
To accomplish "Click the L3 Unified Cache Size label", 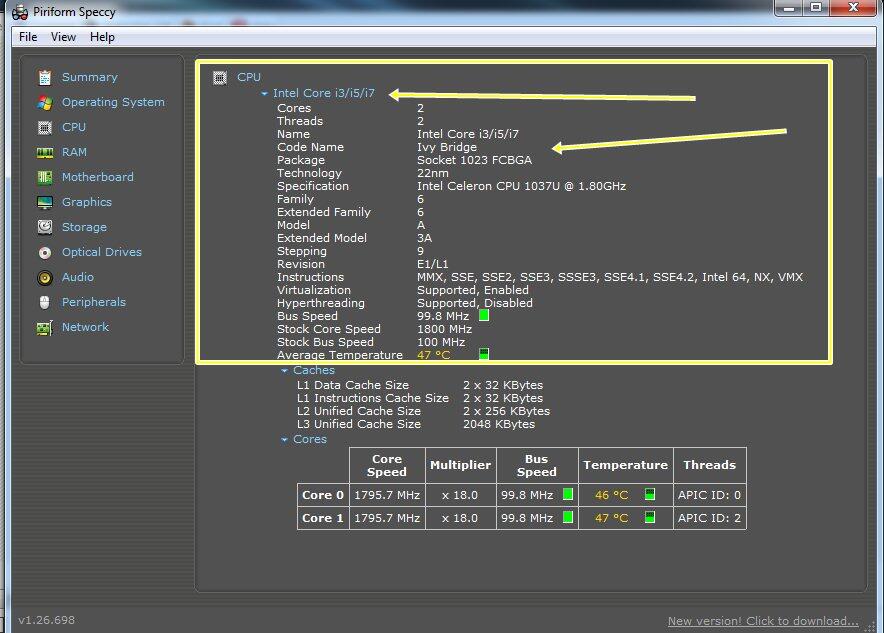I will point(359,424).
